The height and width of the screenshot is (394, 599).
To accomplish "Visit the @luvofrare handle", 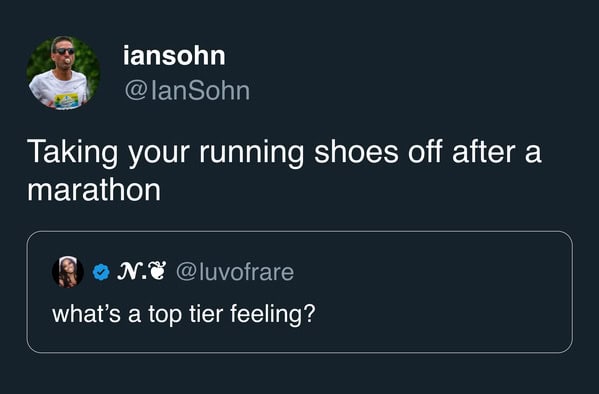I will click(235, 272).
